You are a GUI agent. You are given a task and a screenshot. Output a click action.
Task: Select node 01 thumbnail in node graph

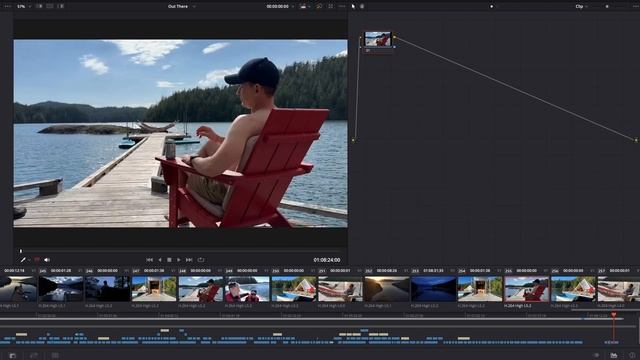(x=378, y=40)
